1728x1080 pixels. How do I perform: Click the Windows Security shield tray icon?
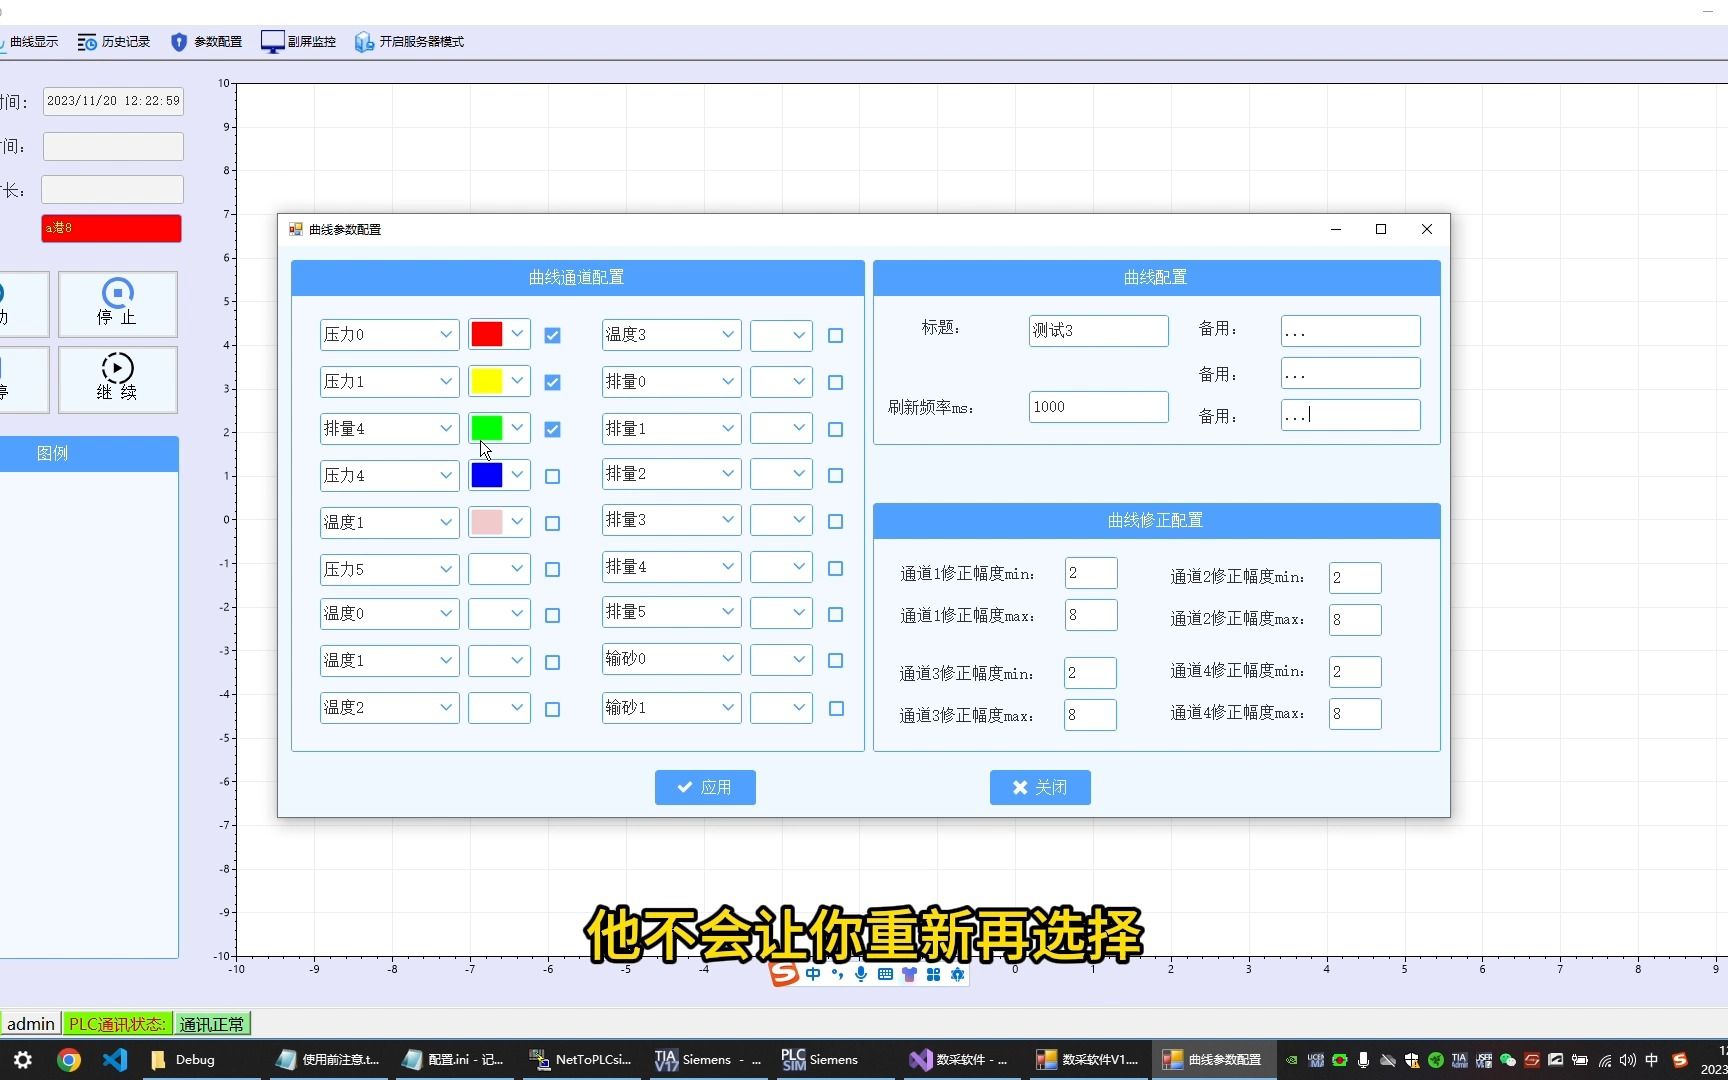[1412, 1060]
